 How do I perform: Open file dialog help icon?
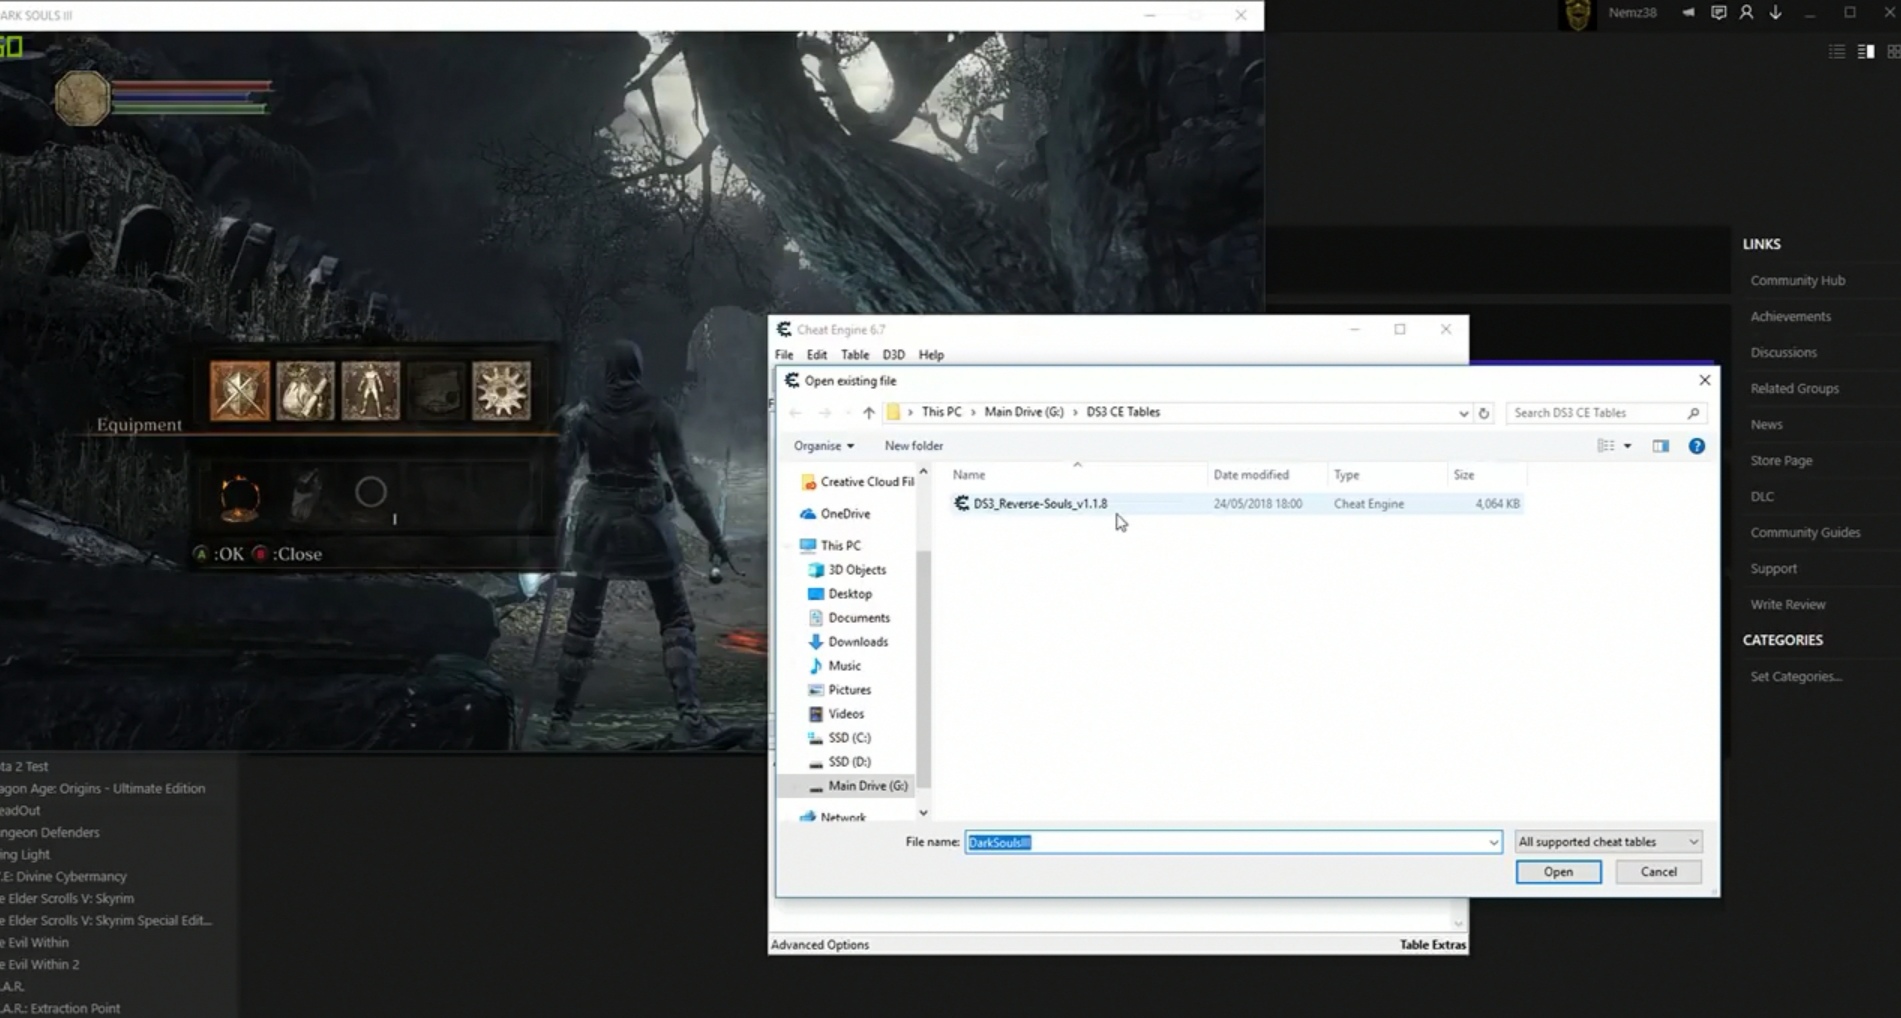click(x=1697, y=446)
